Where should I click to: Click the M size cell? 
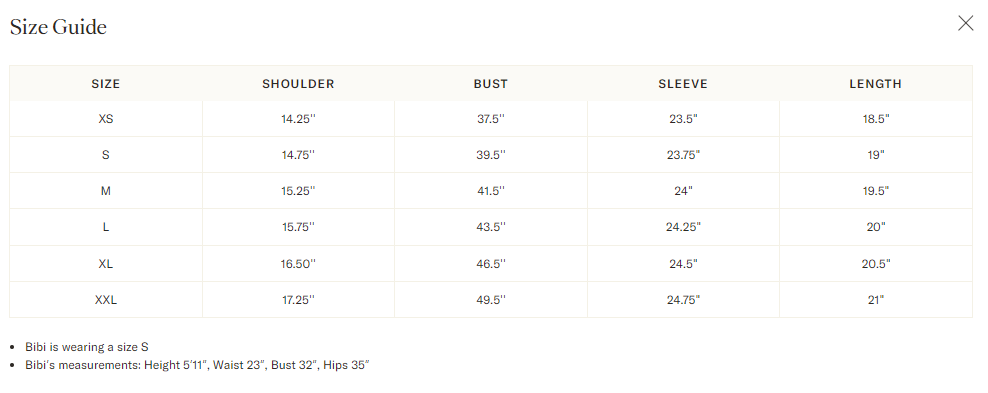[x=106, y=191]
